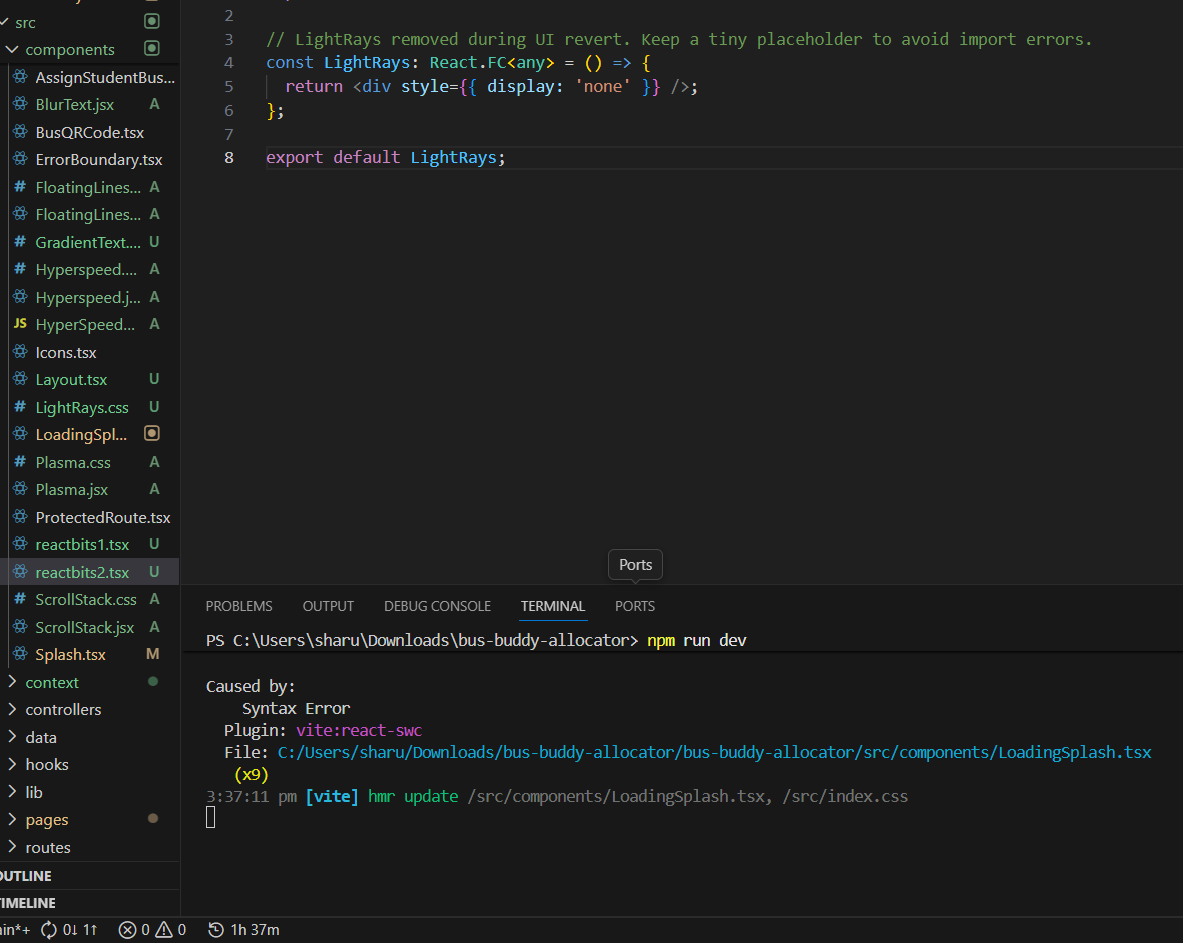1183x943 pixels.
Task: Open the DEBUG CONSOLE tab
Action: point(437,606)
